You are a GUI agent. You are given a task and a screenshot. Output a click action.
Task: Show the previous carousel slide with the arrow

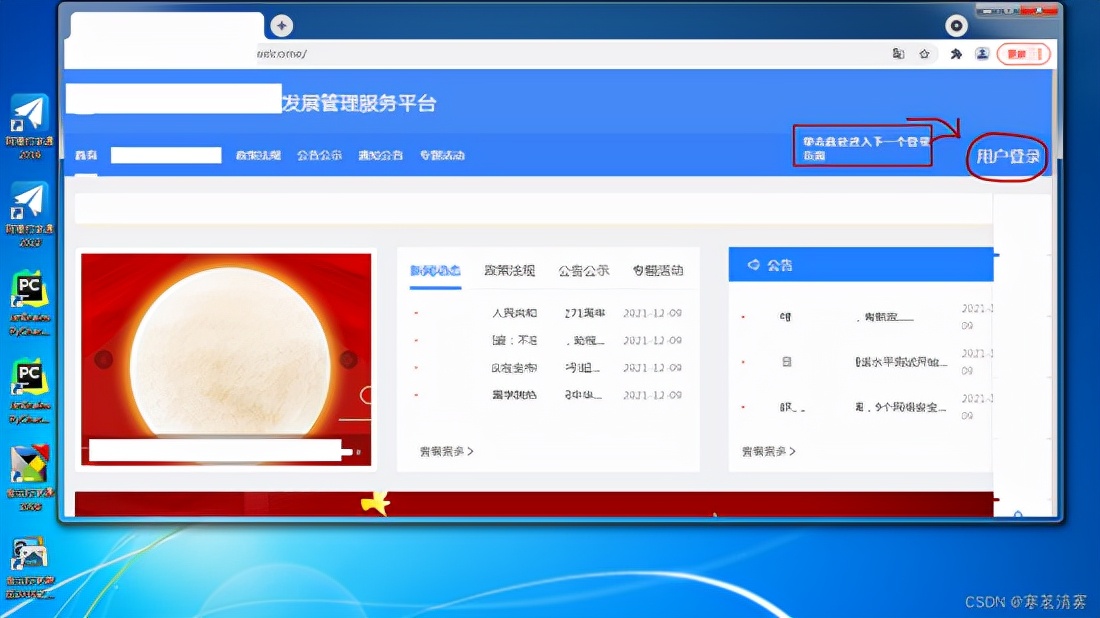(104, 360)
